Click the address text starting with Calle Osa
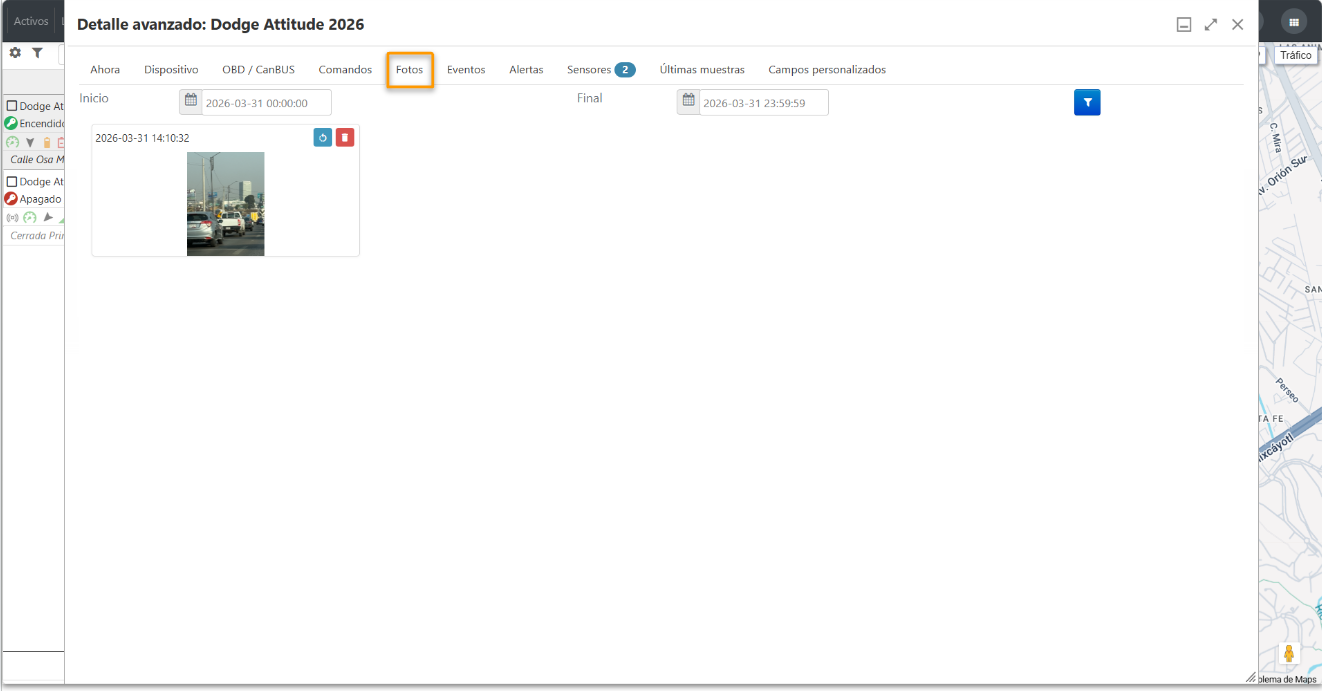The width and height of the screenshot is (1322, 691). click(37, 160)
